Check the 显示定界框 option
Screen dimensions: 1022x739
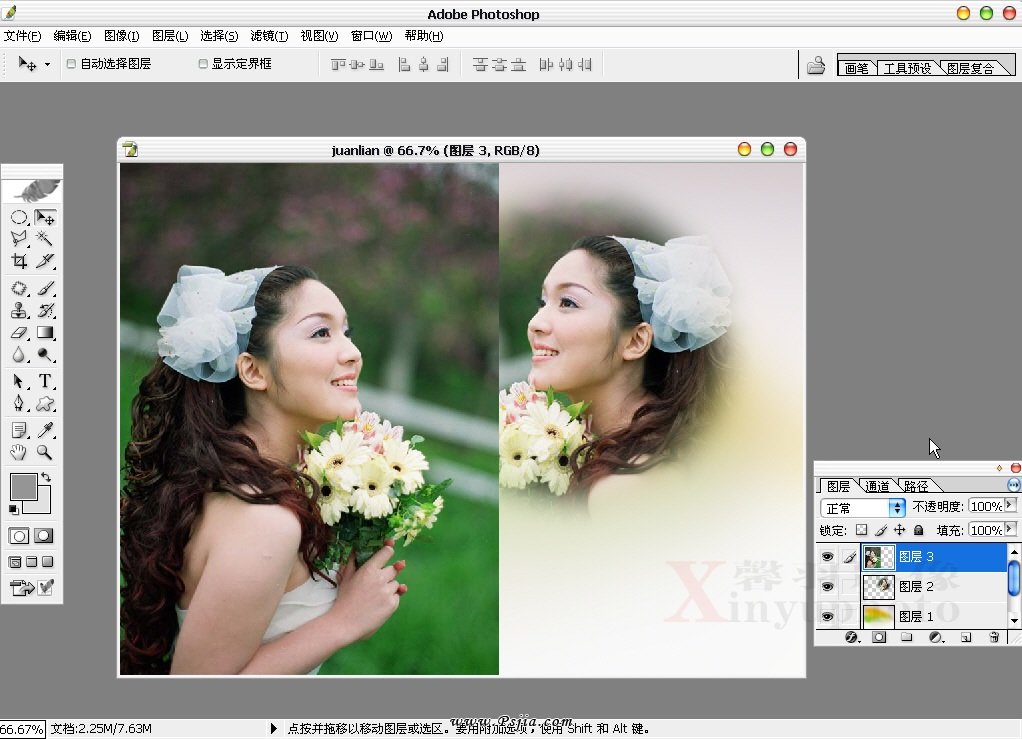203,64
